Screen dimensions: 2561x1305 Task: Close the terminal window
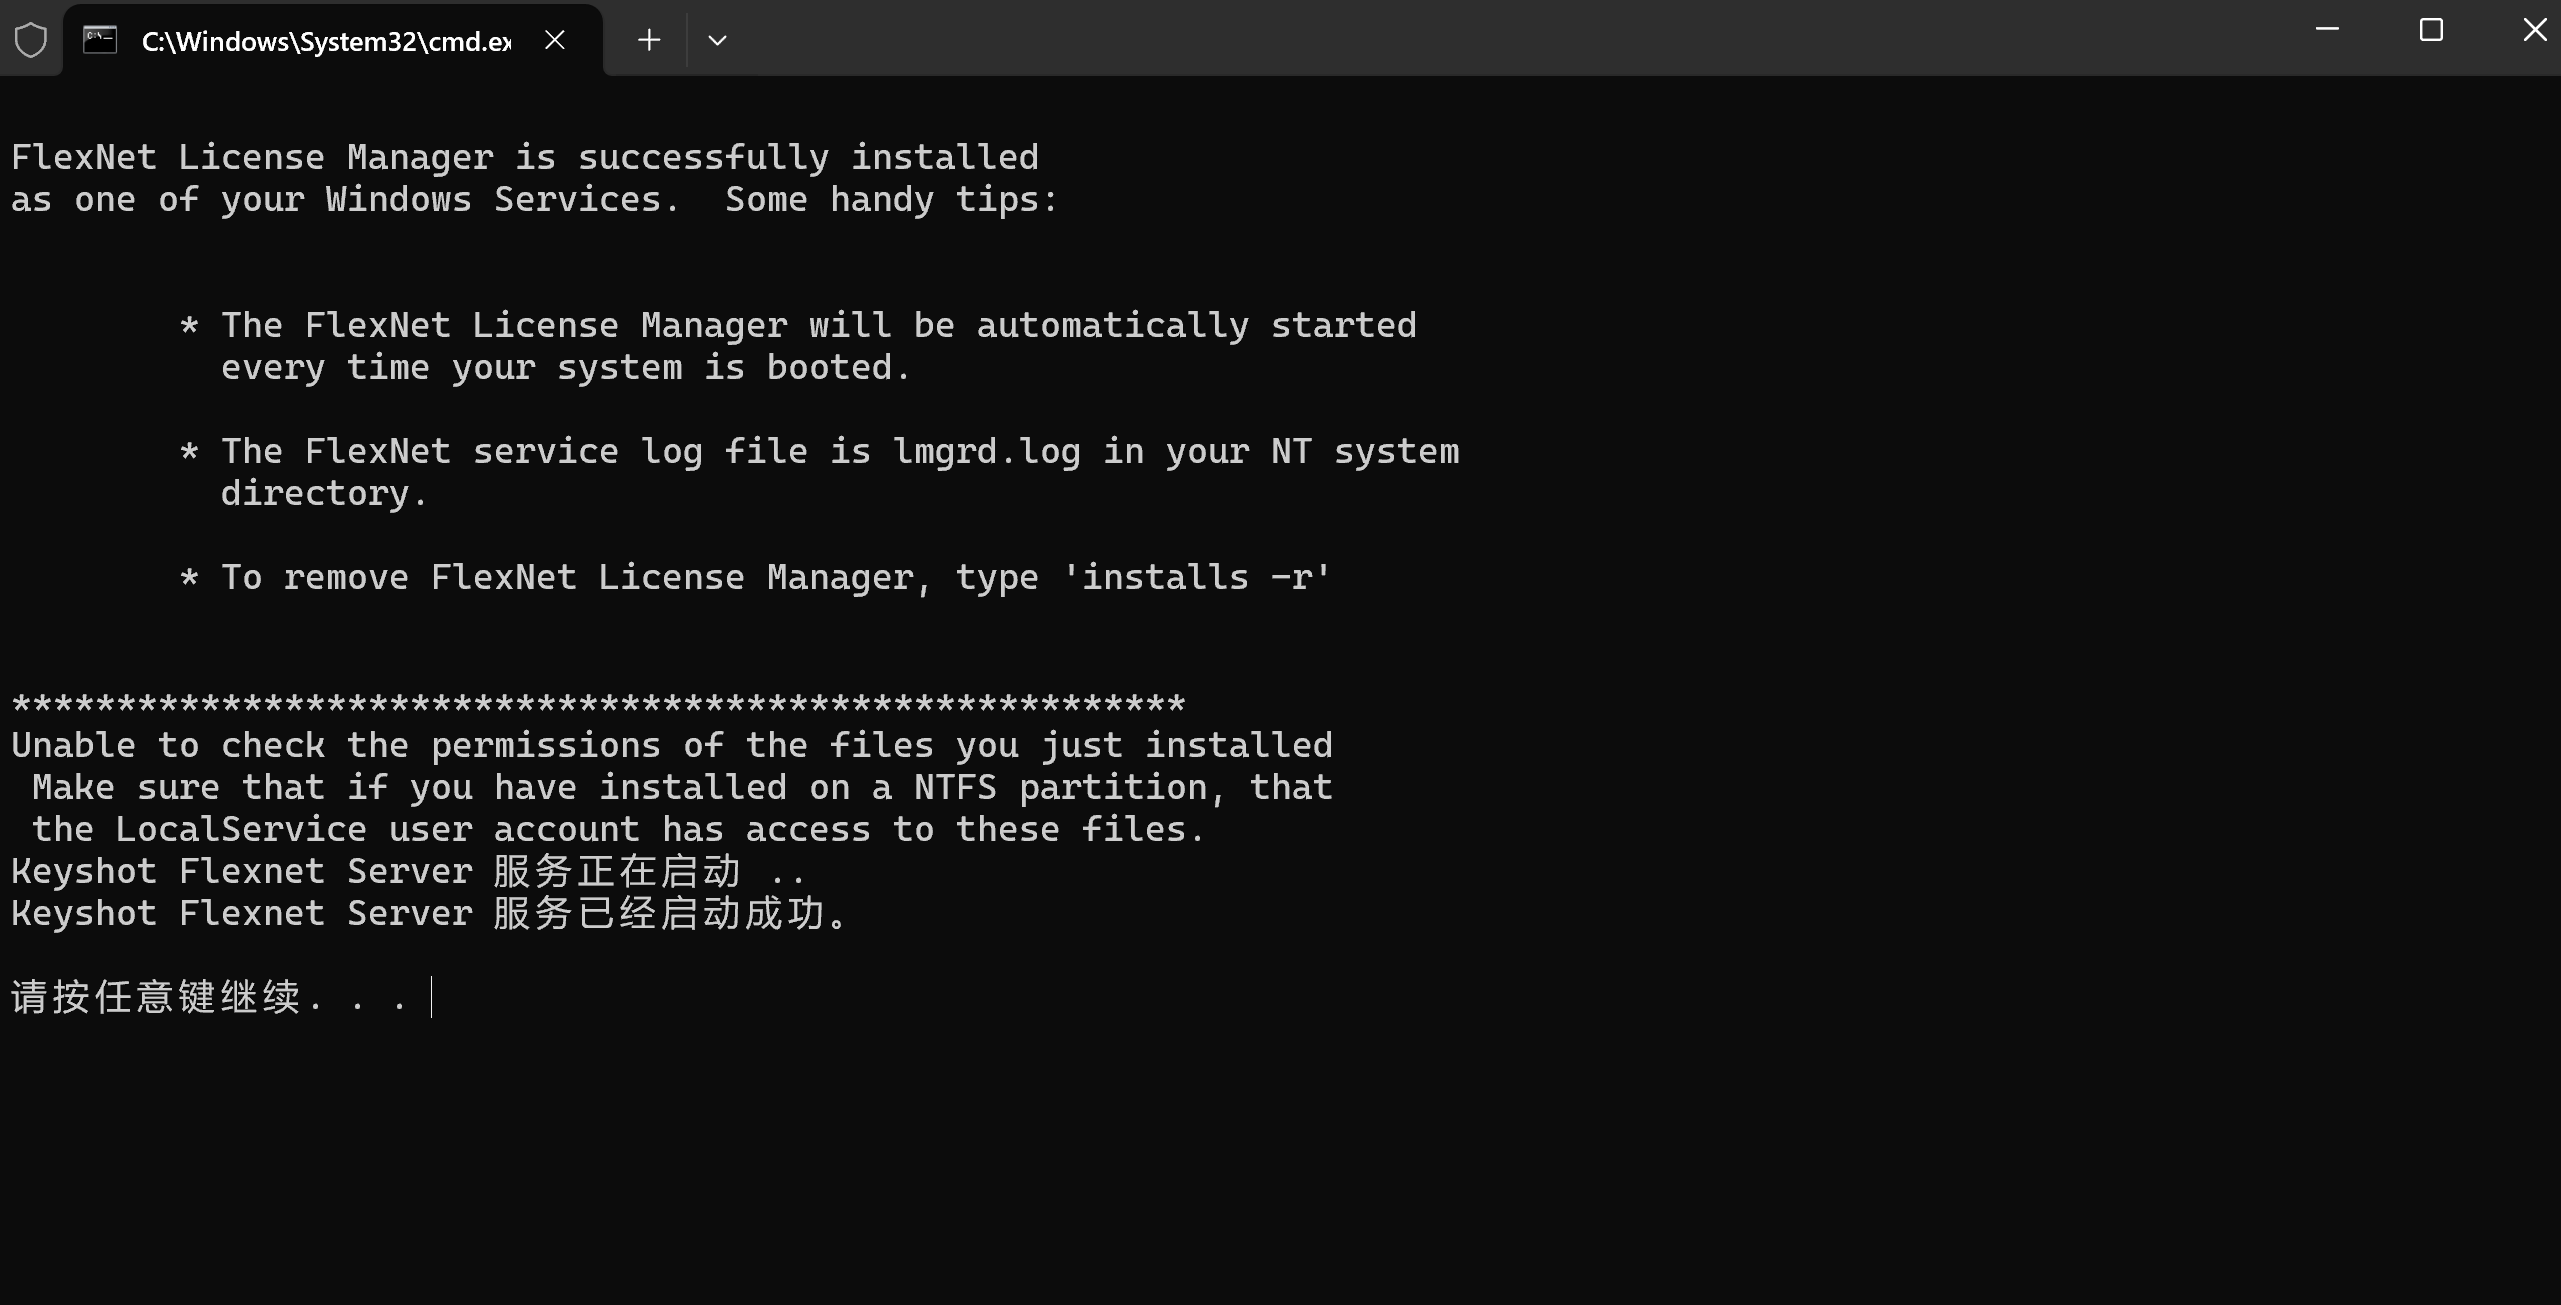click(2534, 30)
